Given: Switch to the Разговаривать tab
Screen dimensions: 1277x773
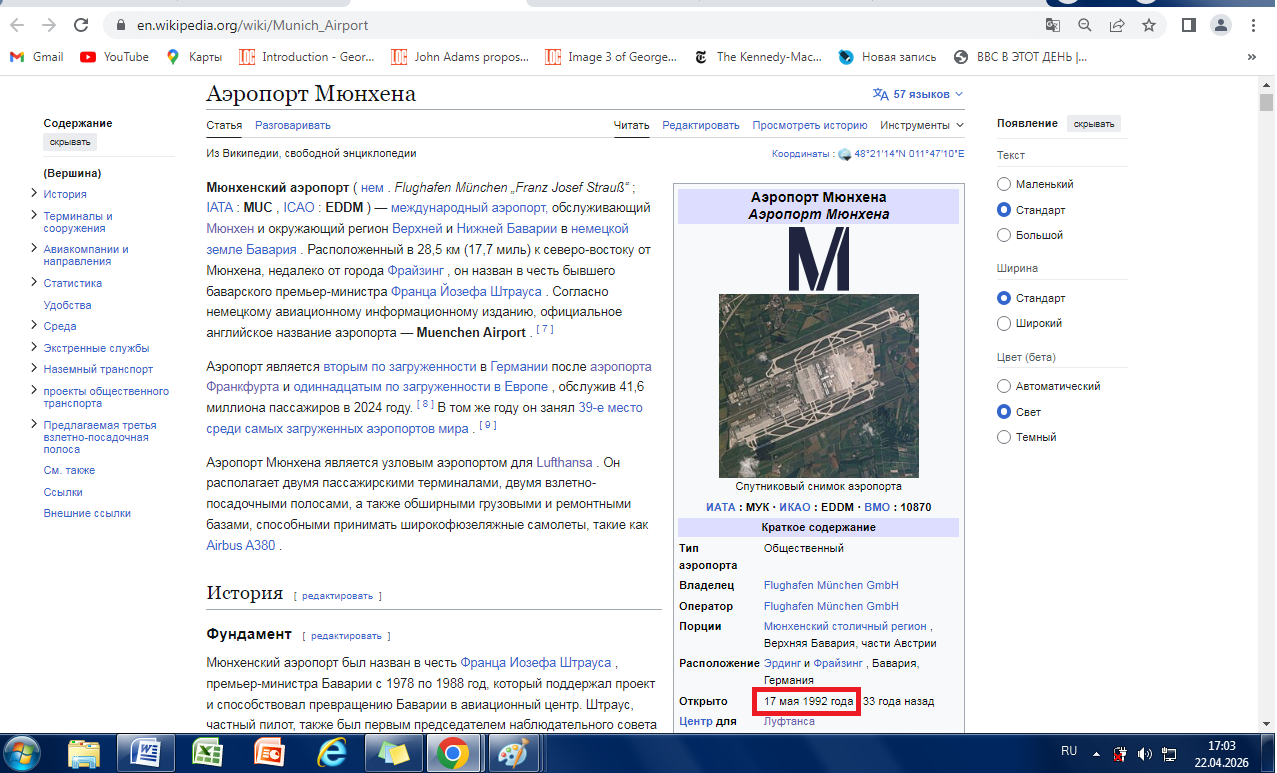Looking at the screenshot, I should click(x=292, y=125).
